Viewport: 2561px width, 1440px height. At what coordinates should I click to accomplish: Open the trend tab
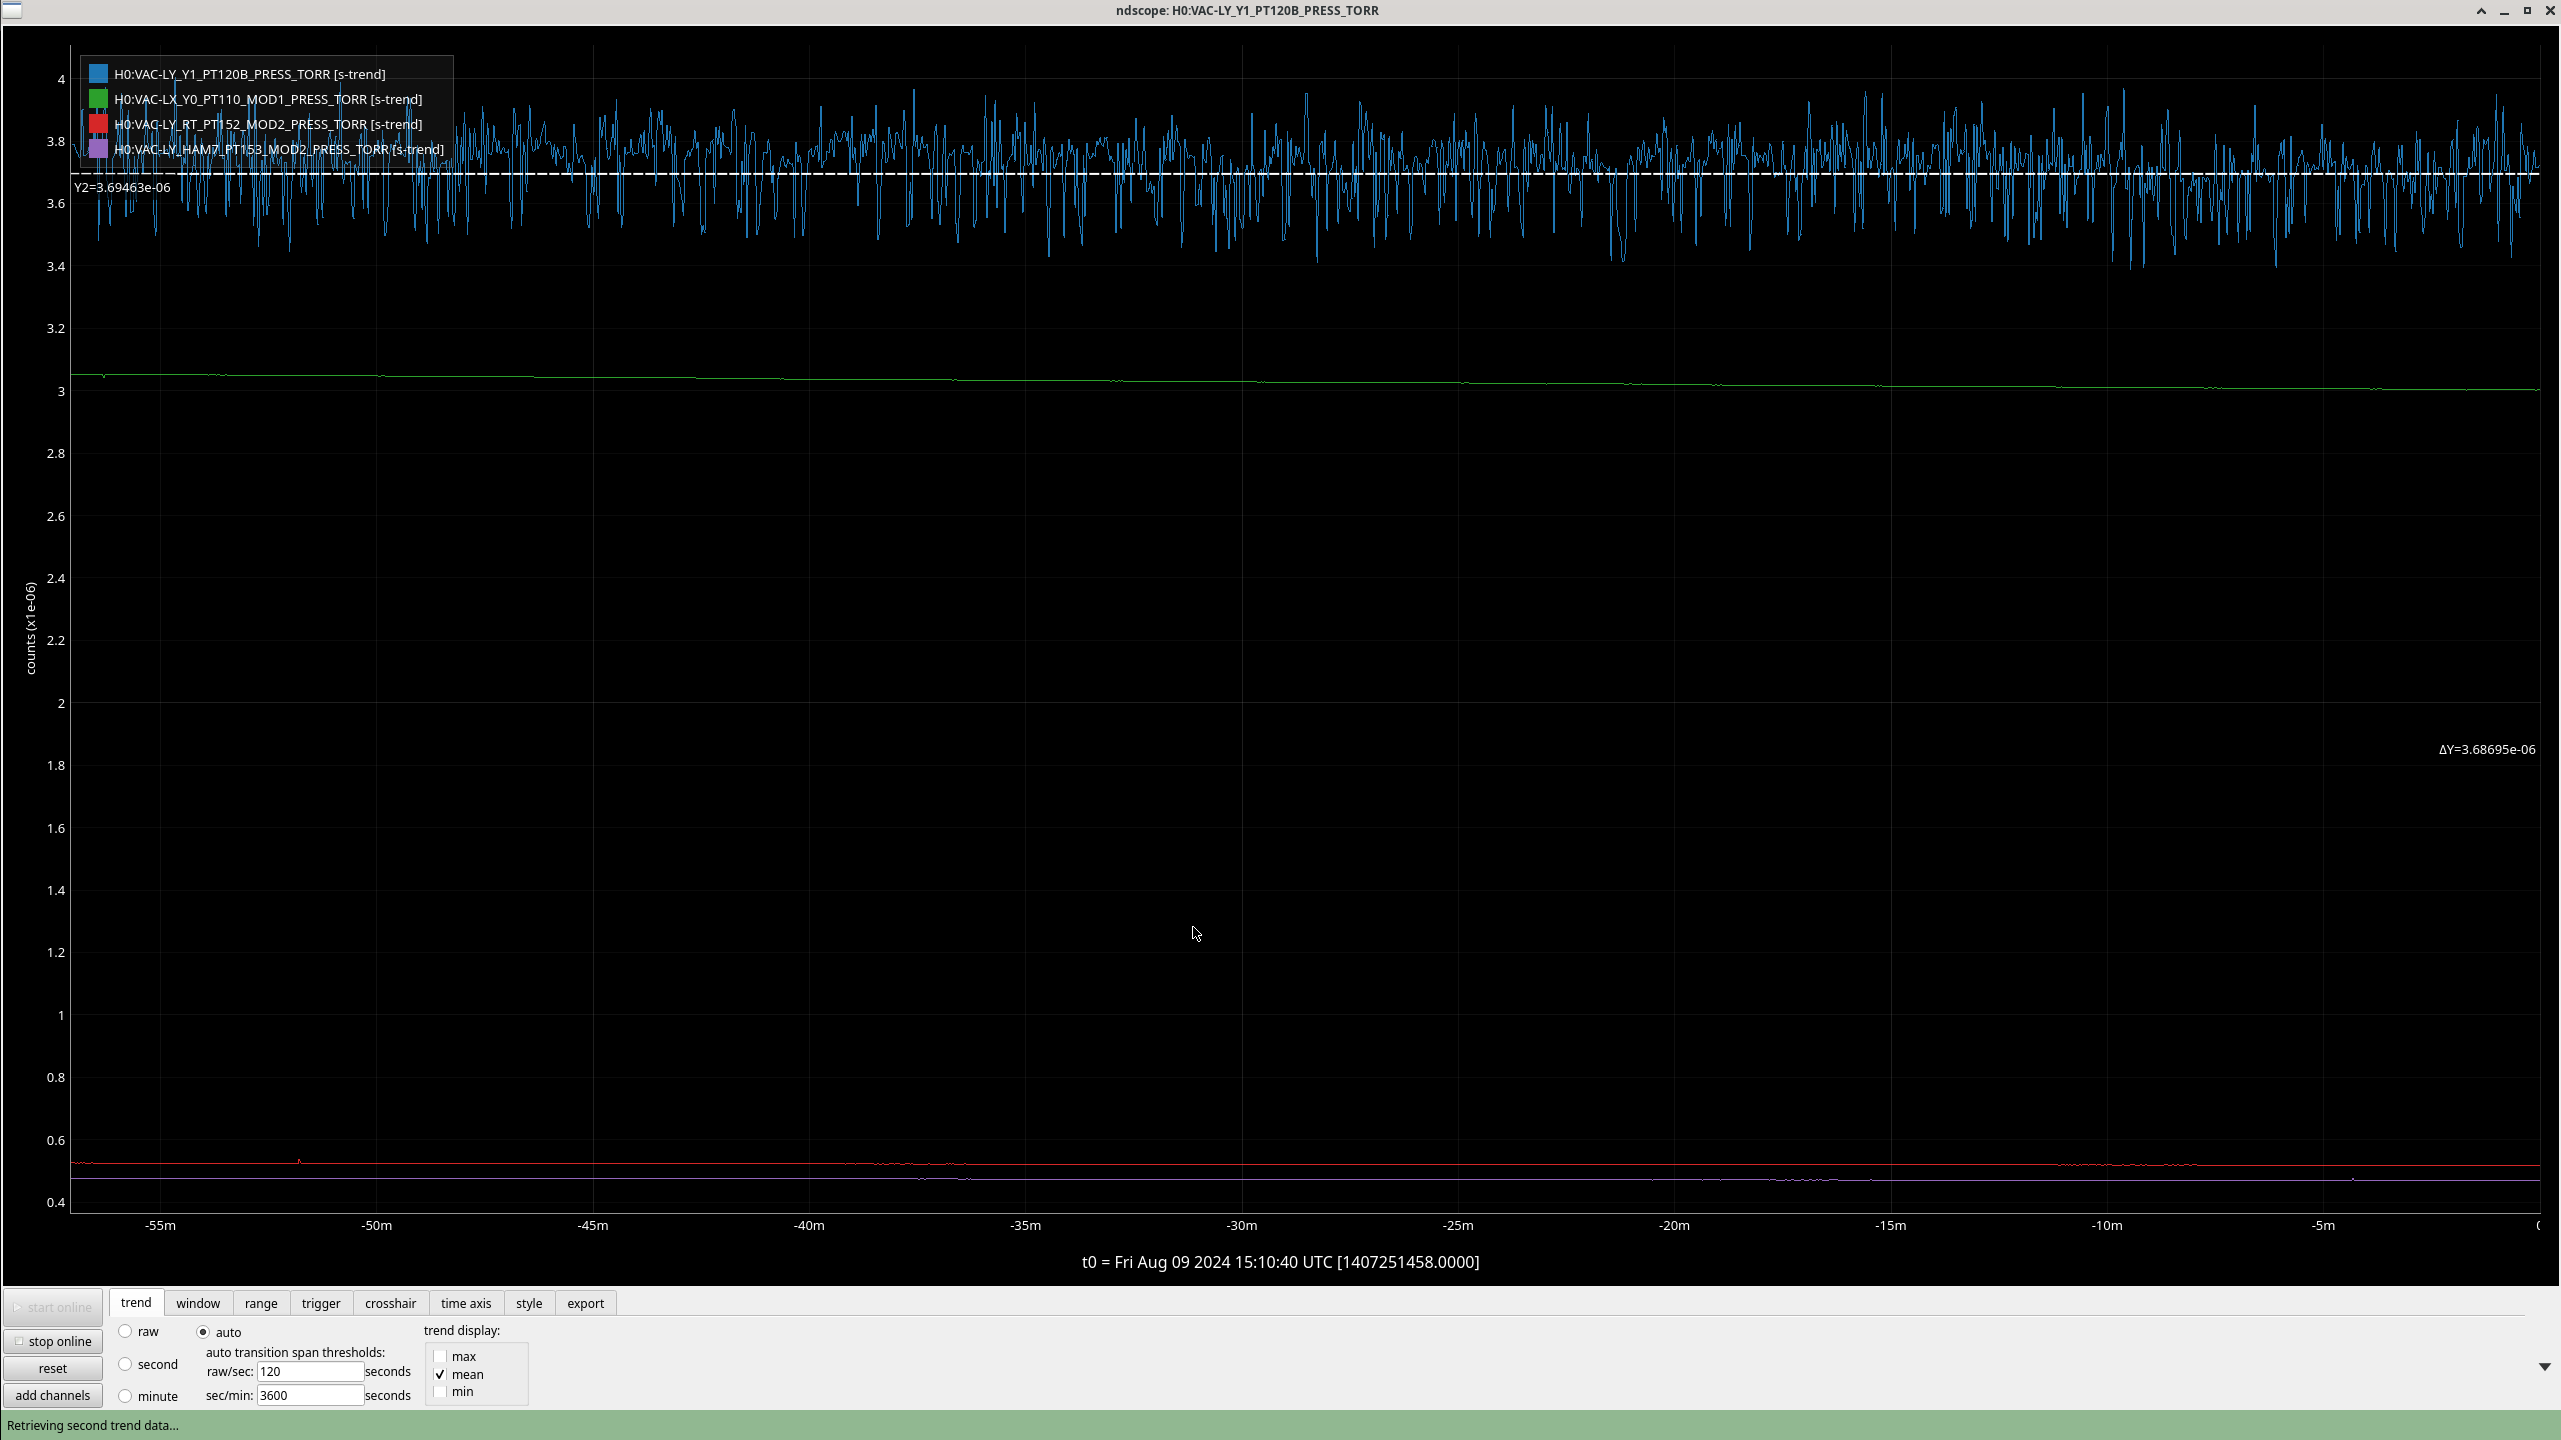click(136, 1302)
